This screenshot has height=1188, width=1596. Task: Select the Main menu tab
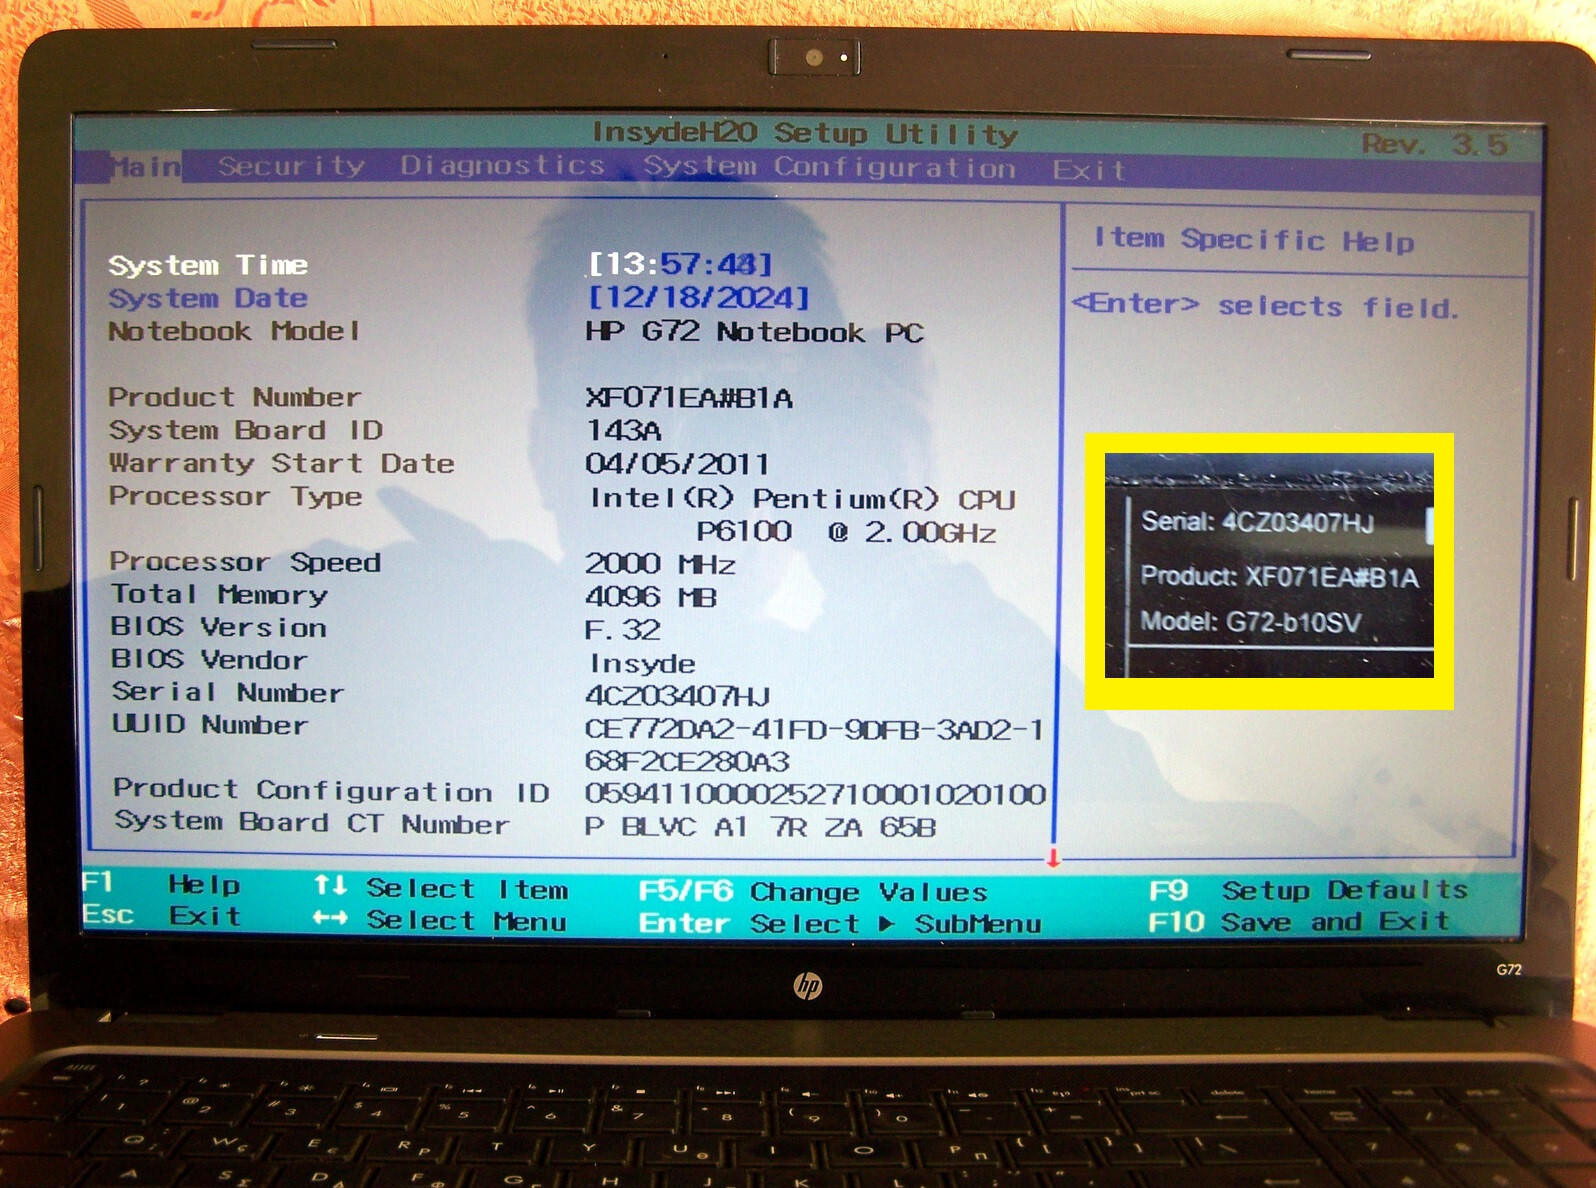tap(145, 166)
